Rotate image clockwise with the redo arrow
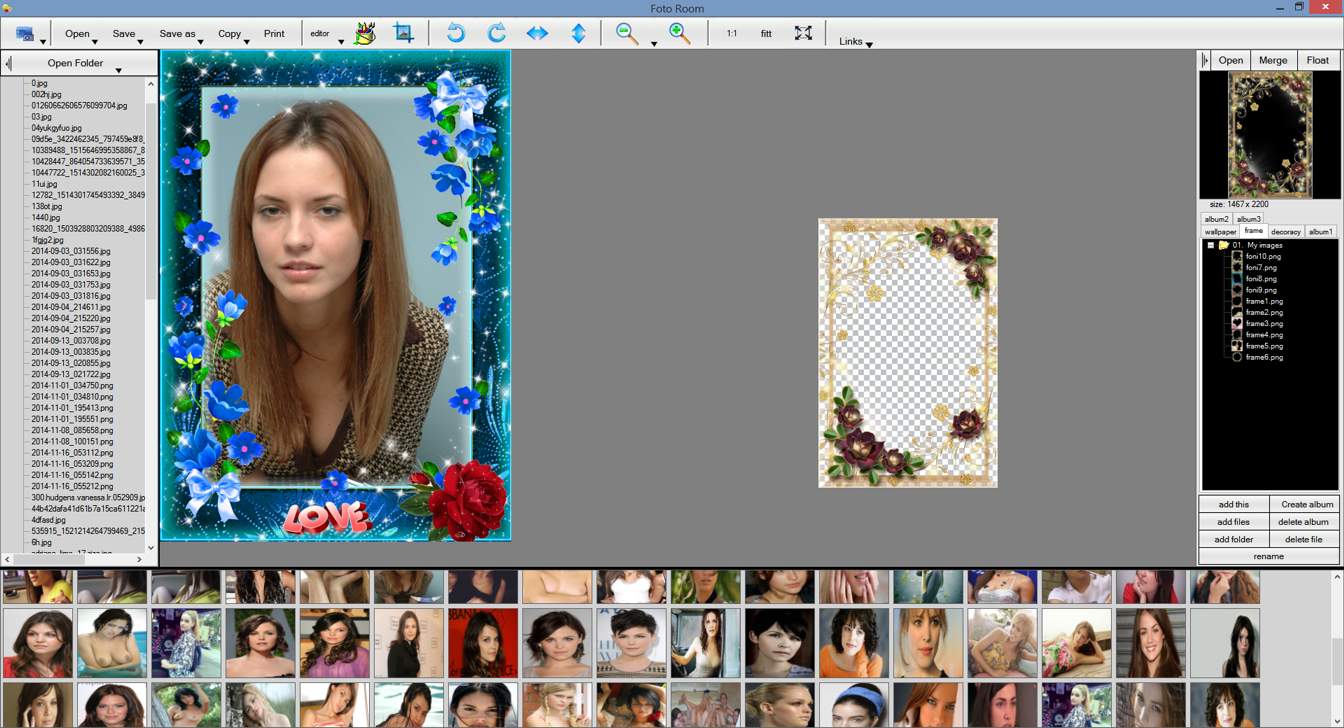 coord(496,33)
